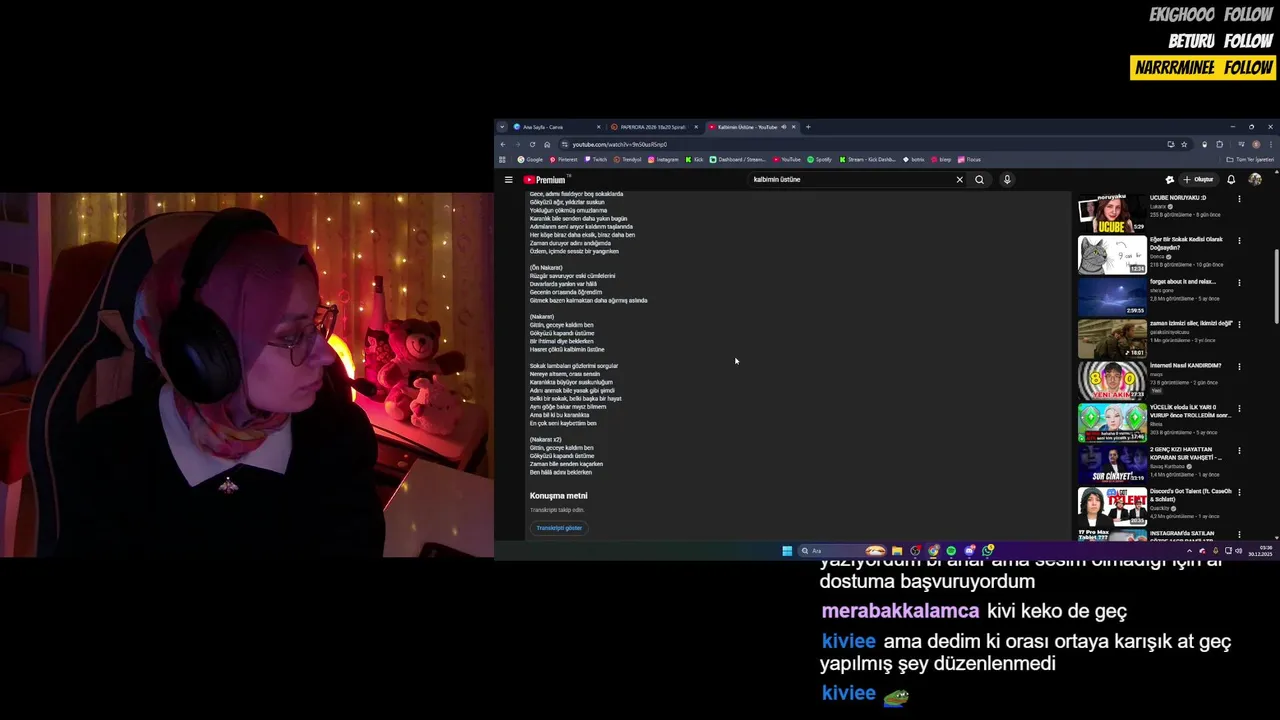
Task: Expand the system tray hidden icons arrow
Action: 1189,551
